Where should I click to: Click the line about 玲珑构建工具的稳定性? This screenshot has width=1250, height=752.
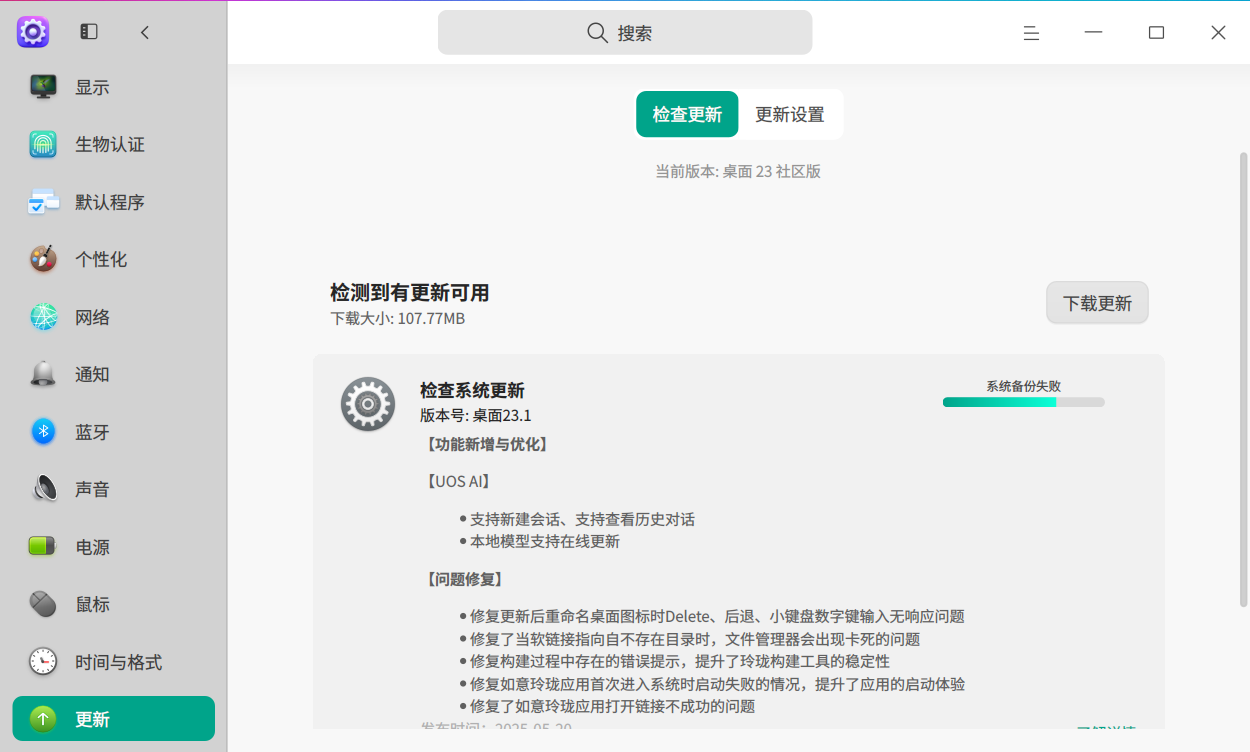[680, 661]
